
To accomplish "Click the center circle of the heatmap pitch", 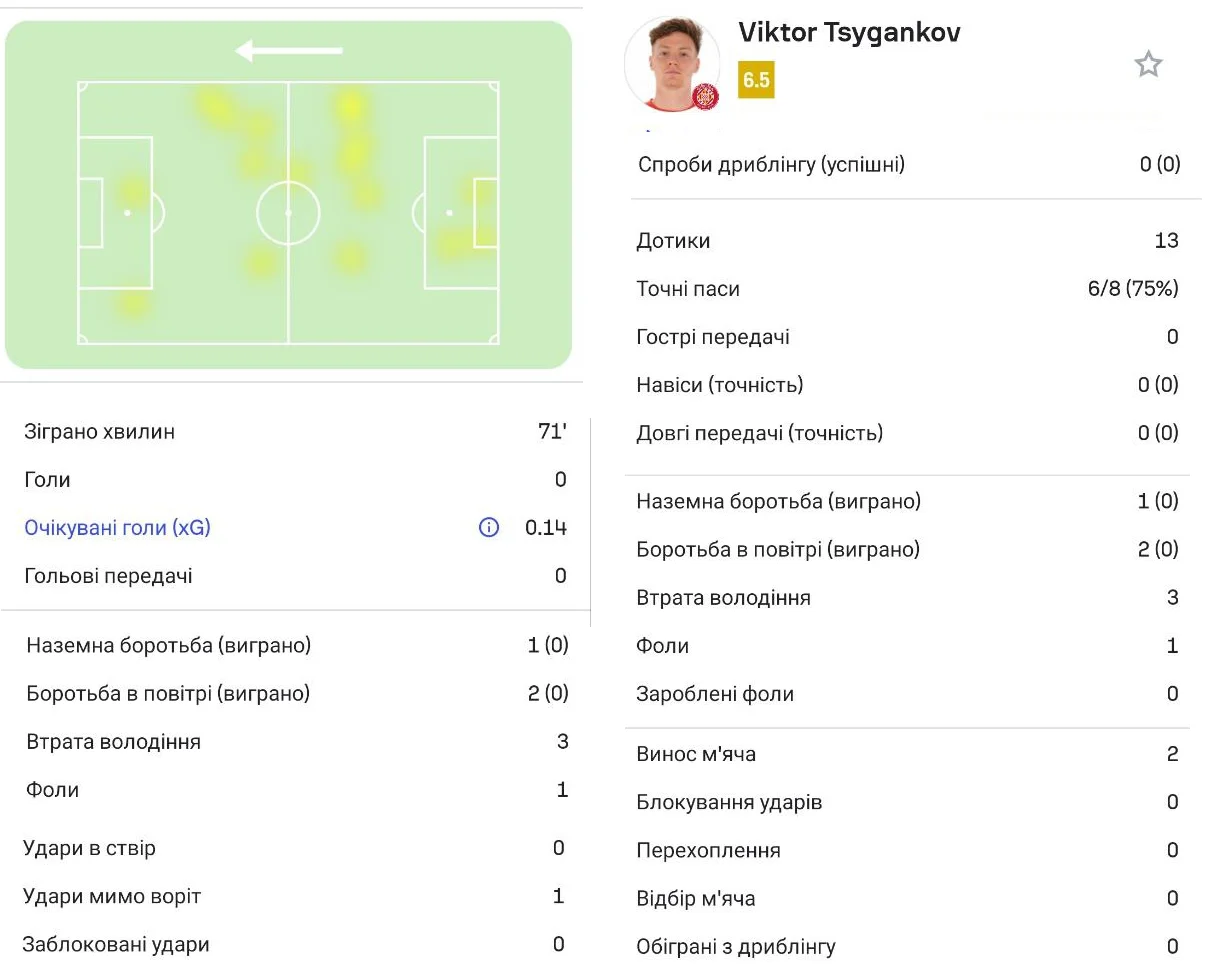I will click(x=288, y=213).
